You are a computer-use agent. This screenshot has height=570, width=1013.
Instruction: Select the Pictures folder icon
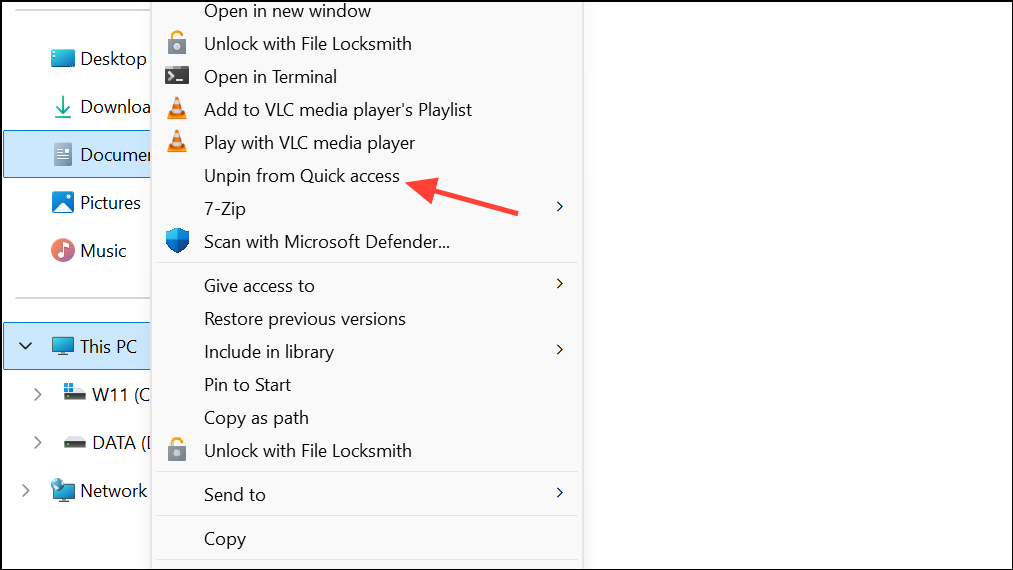tap(63, 202)
